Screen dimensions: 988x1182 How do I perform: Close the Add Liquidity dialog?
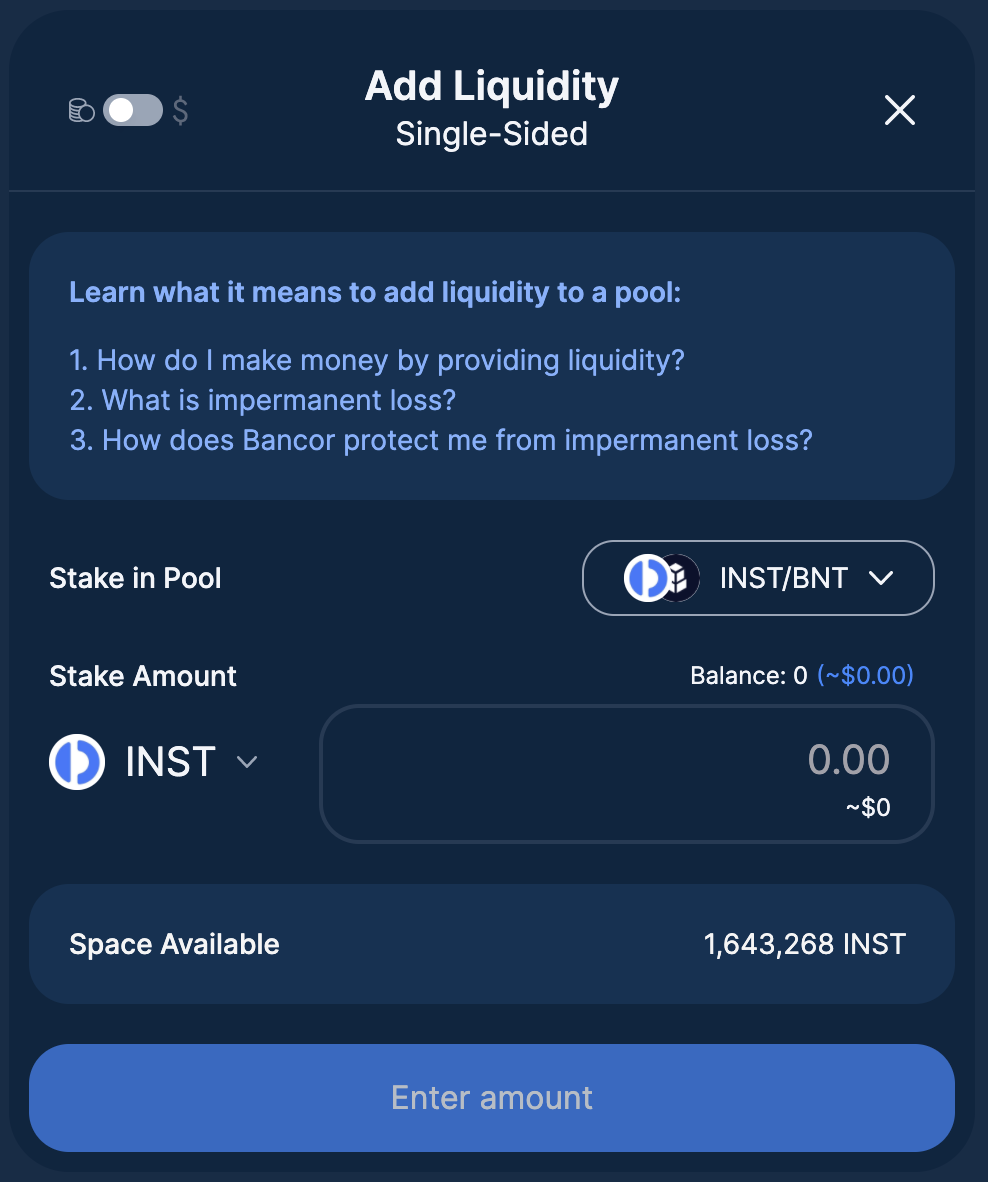point(900,110)
